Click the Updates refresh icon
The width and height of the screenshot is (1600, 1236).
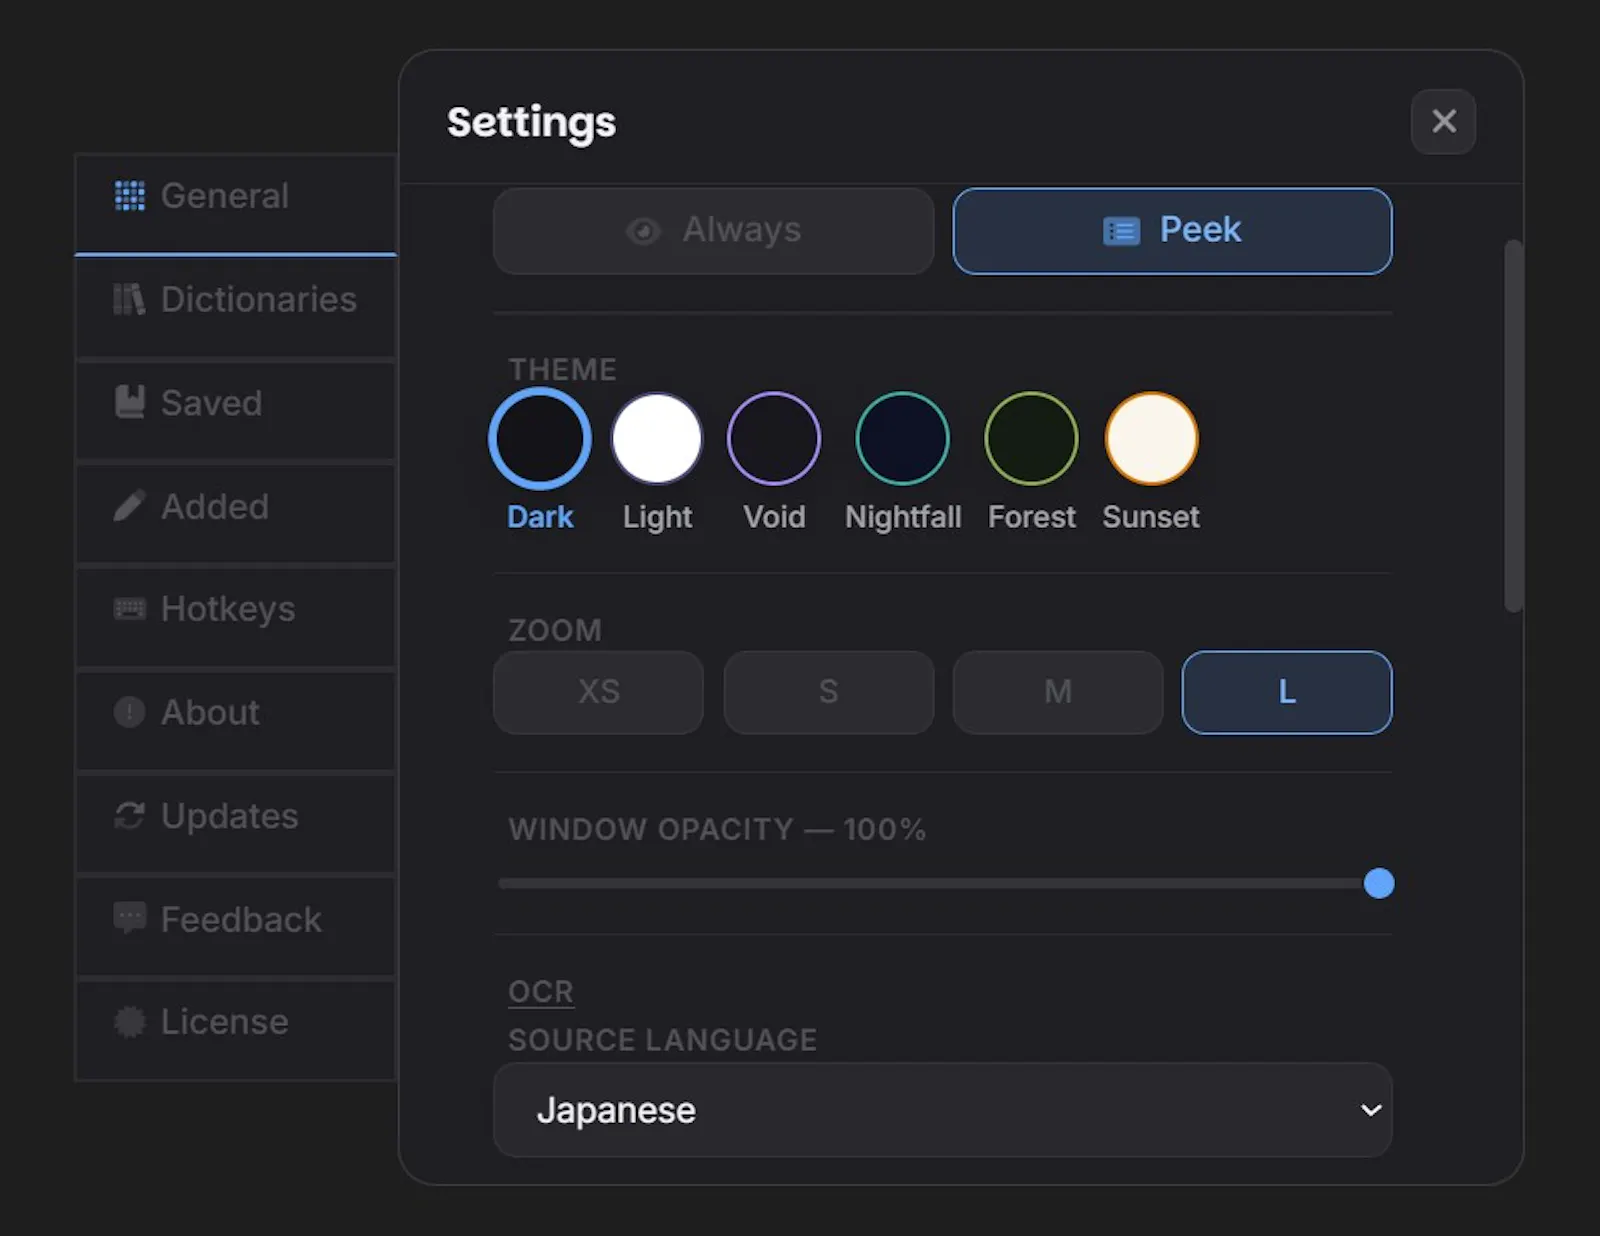(129, 816)
